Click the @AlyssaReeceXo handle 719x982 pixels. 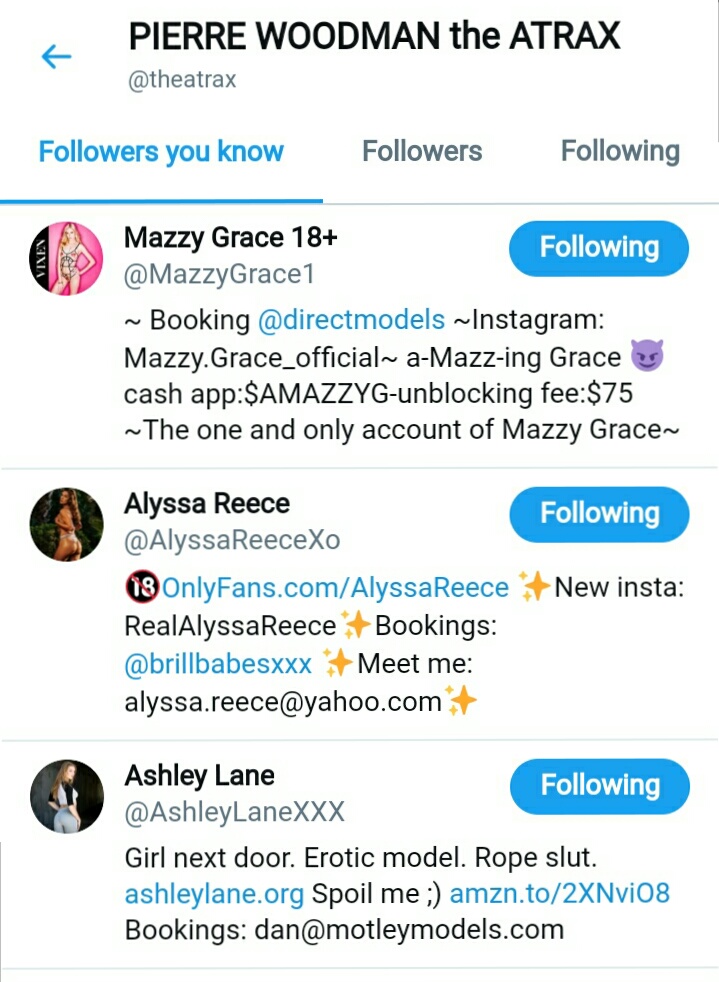click(232, 540)
